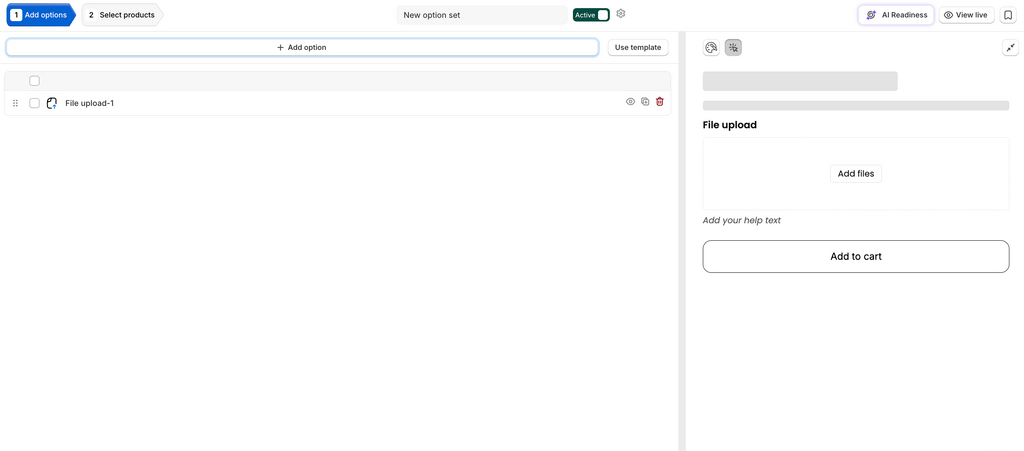Click the File upload-1 file type icon
Viewport: 1024px width, 451px height.
tap(52, 103)
